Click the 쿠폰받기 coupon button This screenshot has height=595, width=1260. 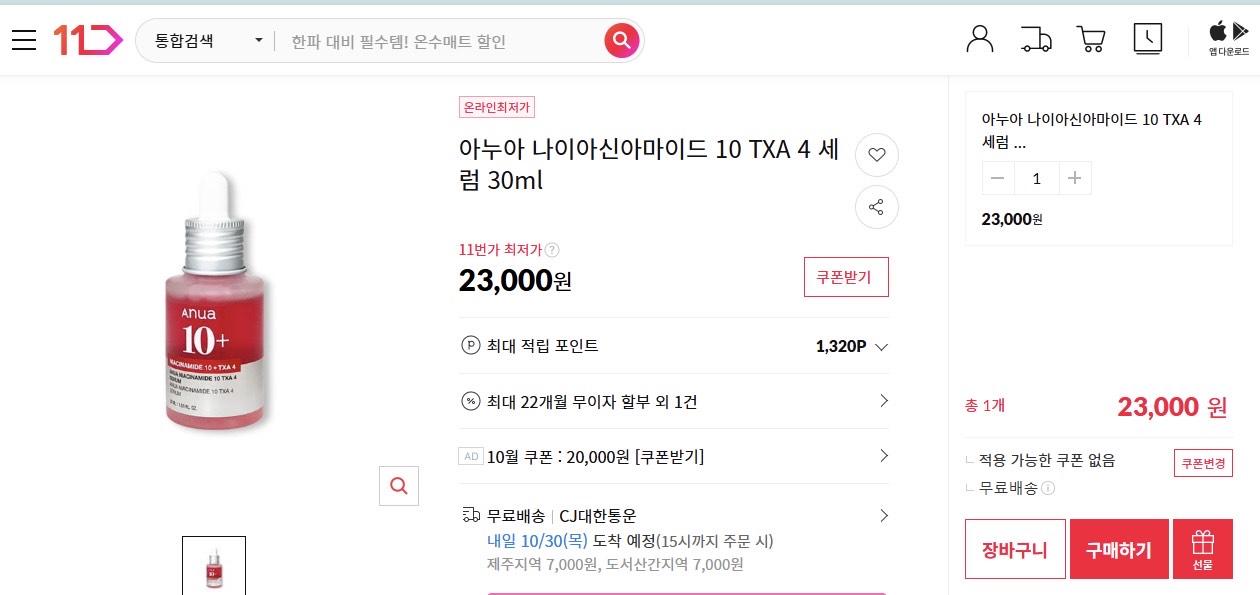[846, 277]
